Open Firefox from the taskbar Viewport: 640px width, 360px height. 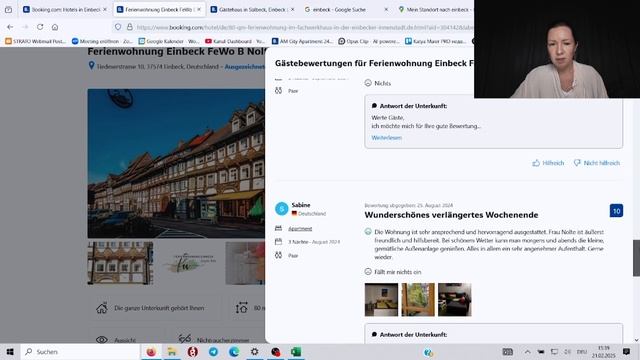(x=151, y=352)
